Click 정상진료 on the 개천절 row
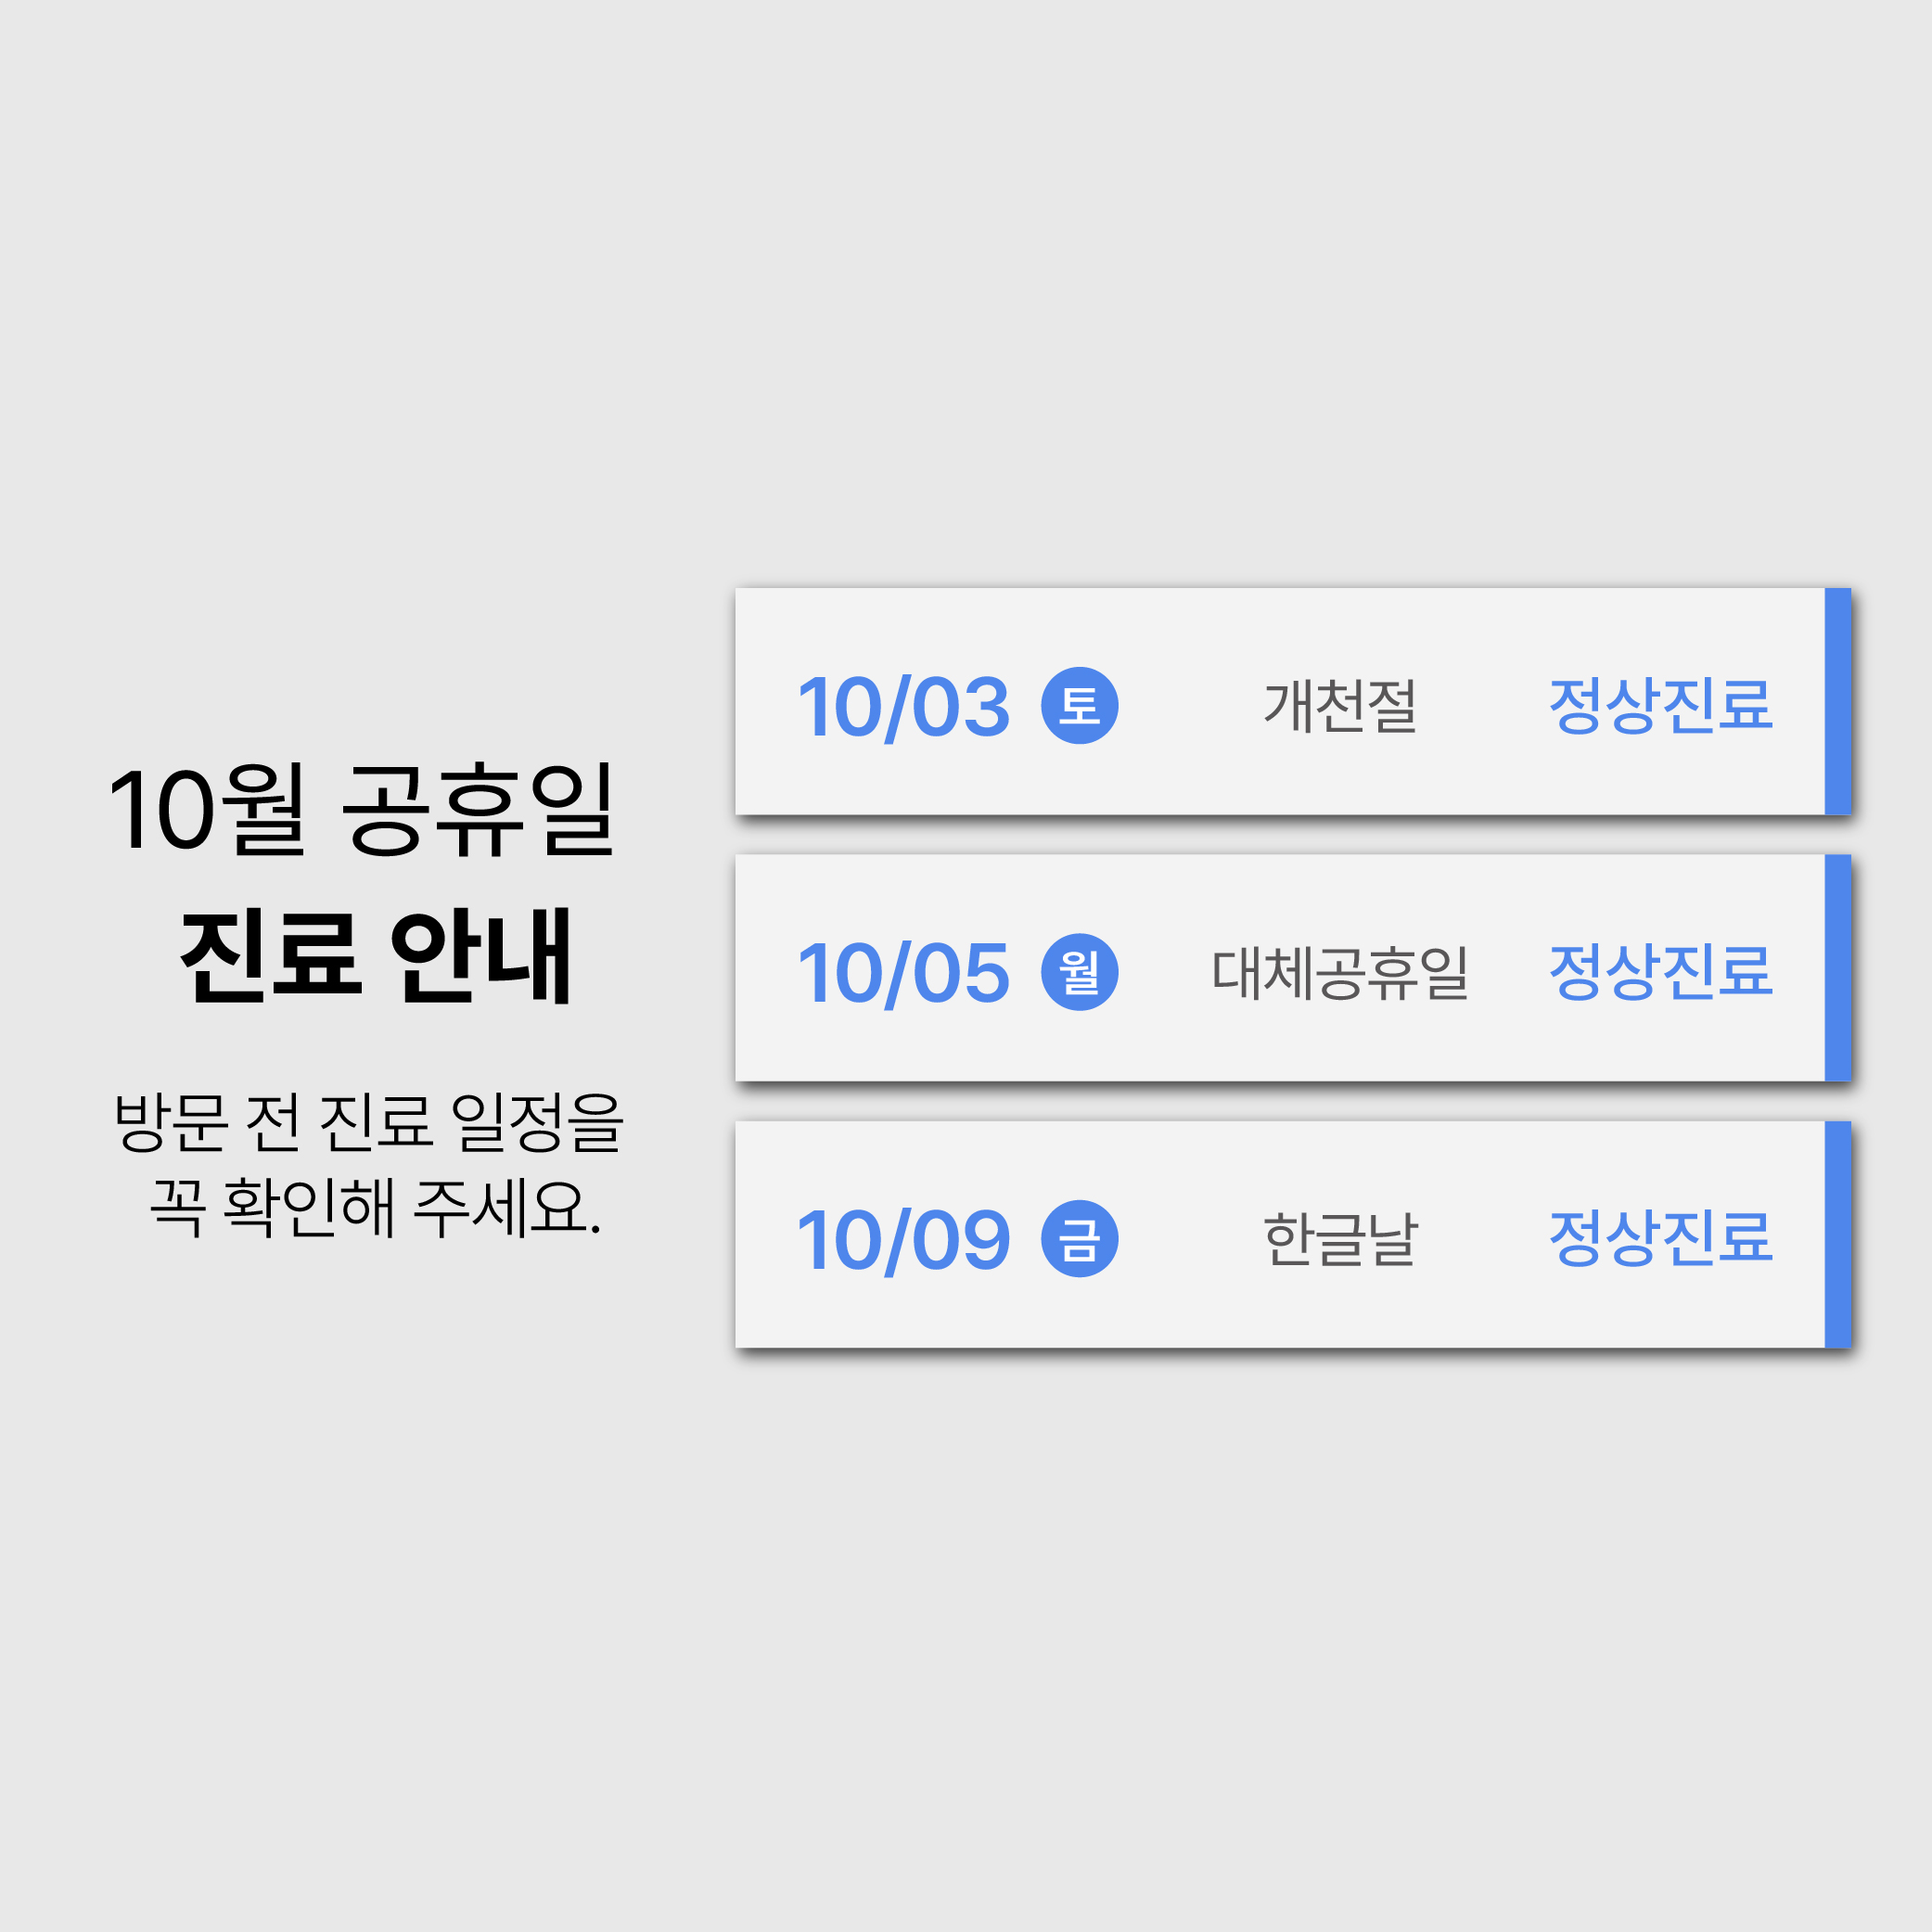 [x=1660, y=705]
